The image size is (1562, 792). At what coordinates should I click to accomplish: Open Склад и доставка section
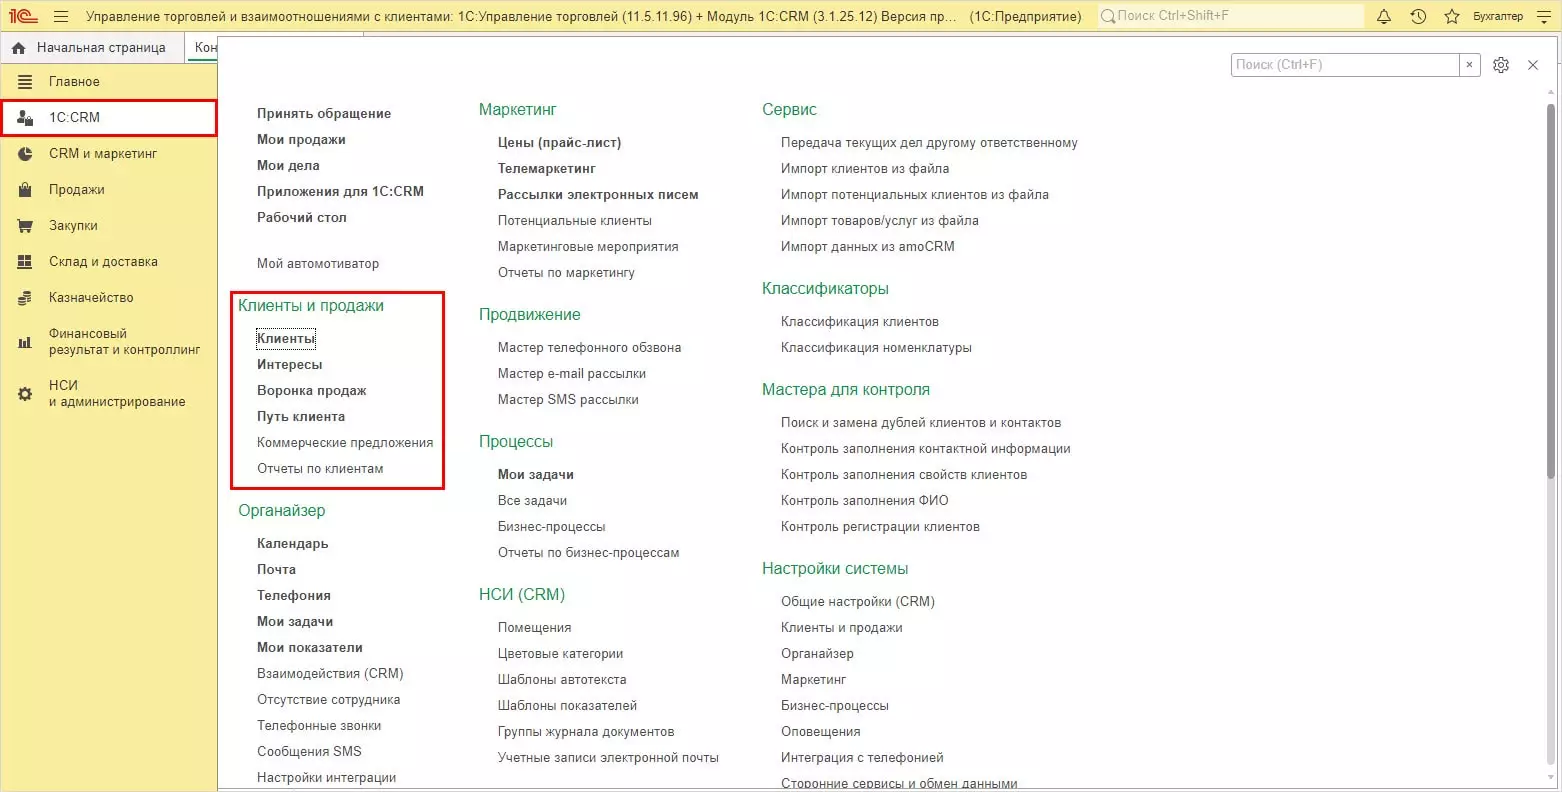[x=103, y=262]
